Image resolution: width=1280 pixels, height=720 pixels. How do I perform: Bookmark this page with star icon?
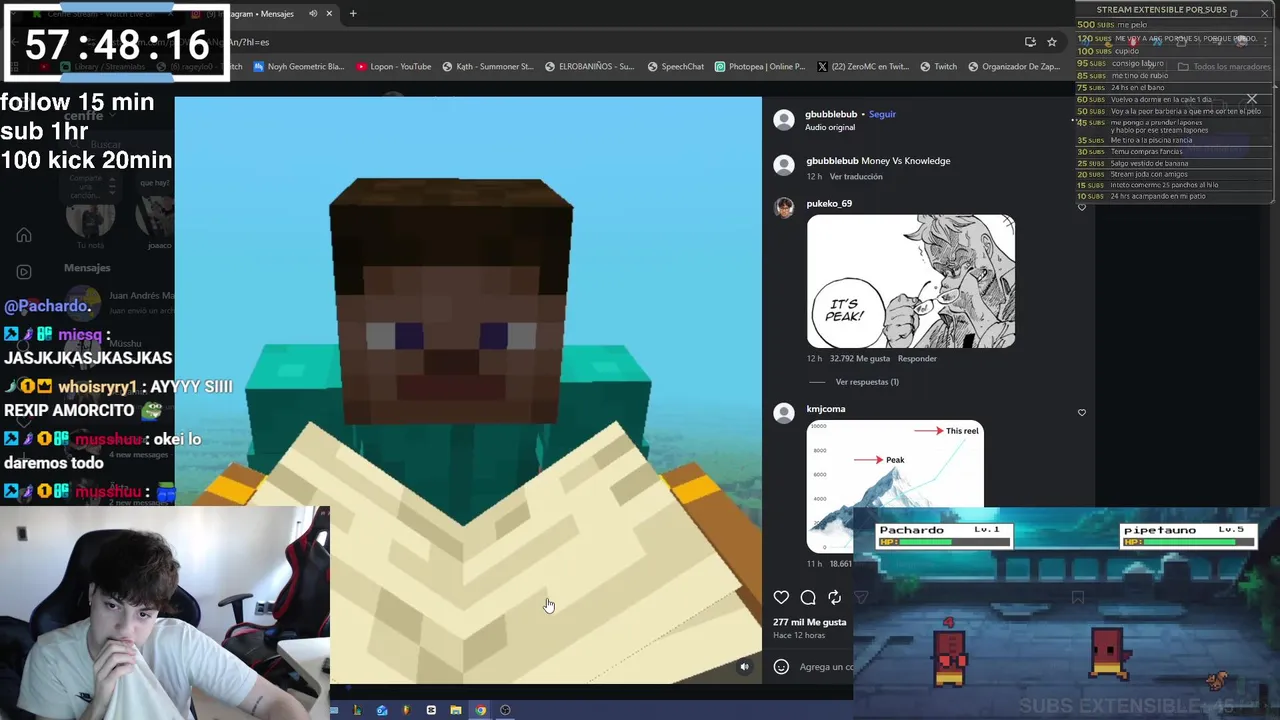coord(1052,42)
